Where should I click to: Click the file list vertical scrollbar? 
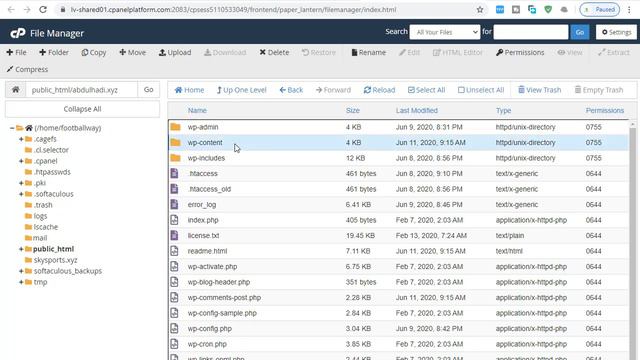[x=633, y=241]
